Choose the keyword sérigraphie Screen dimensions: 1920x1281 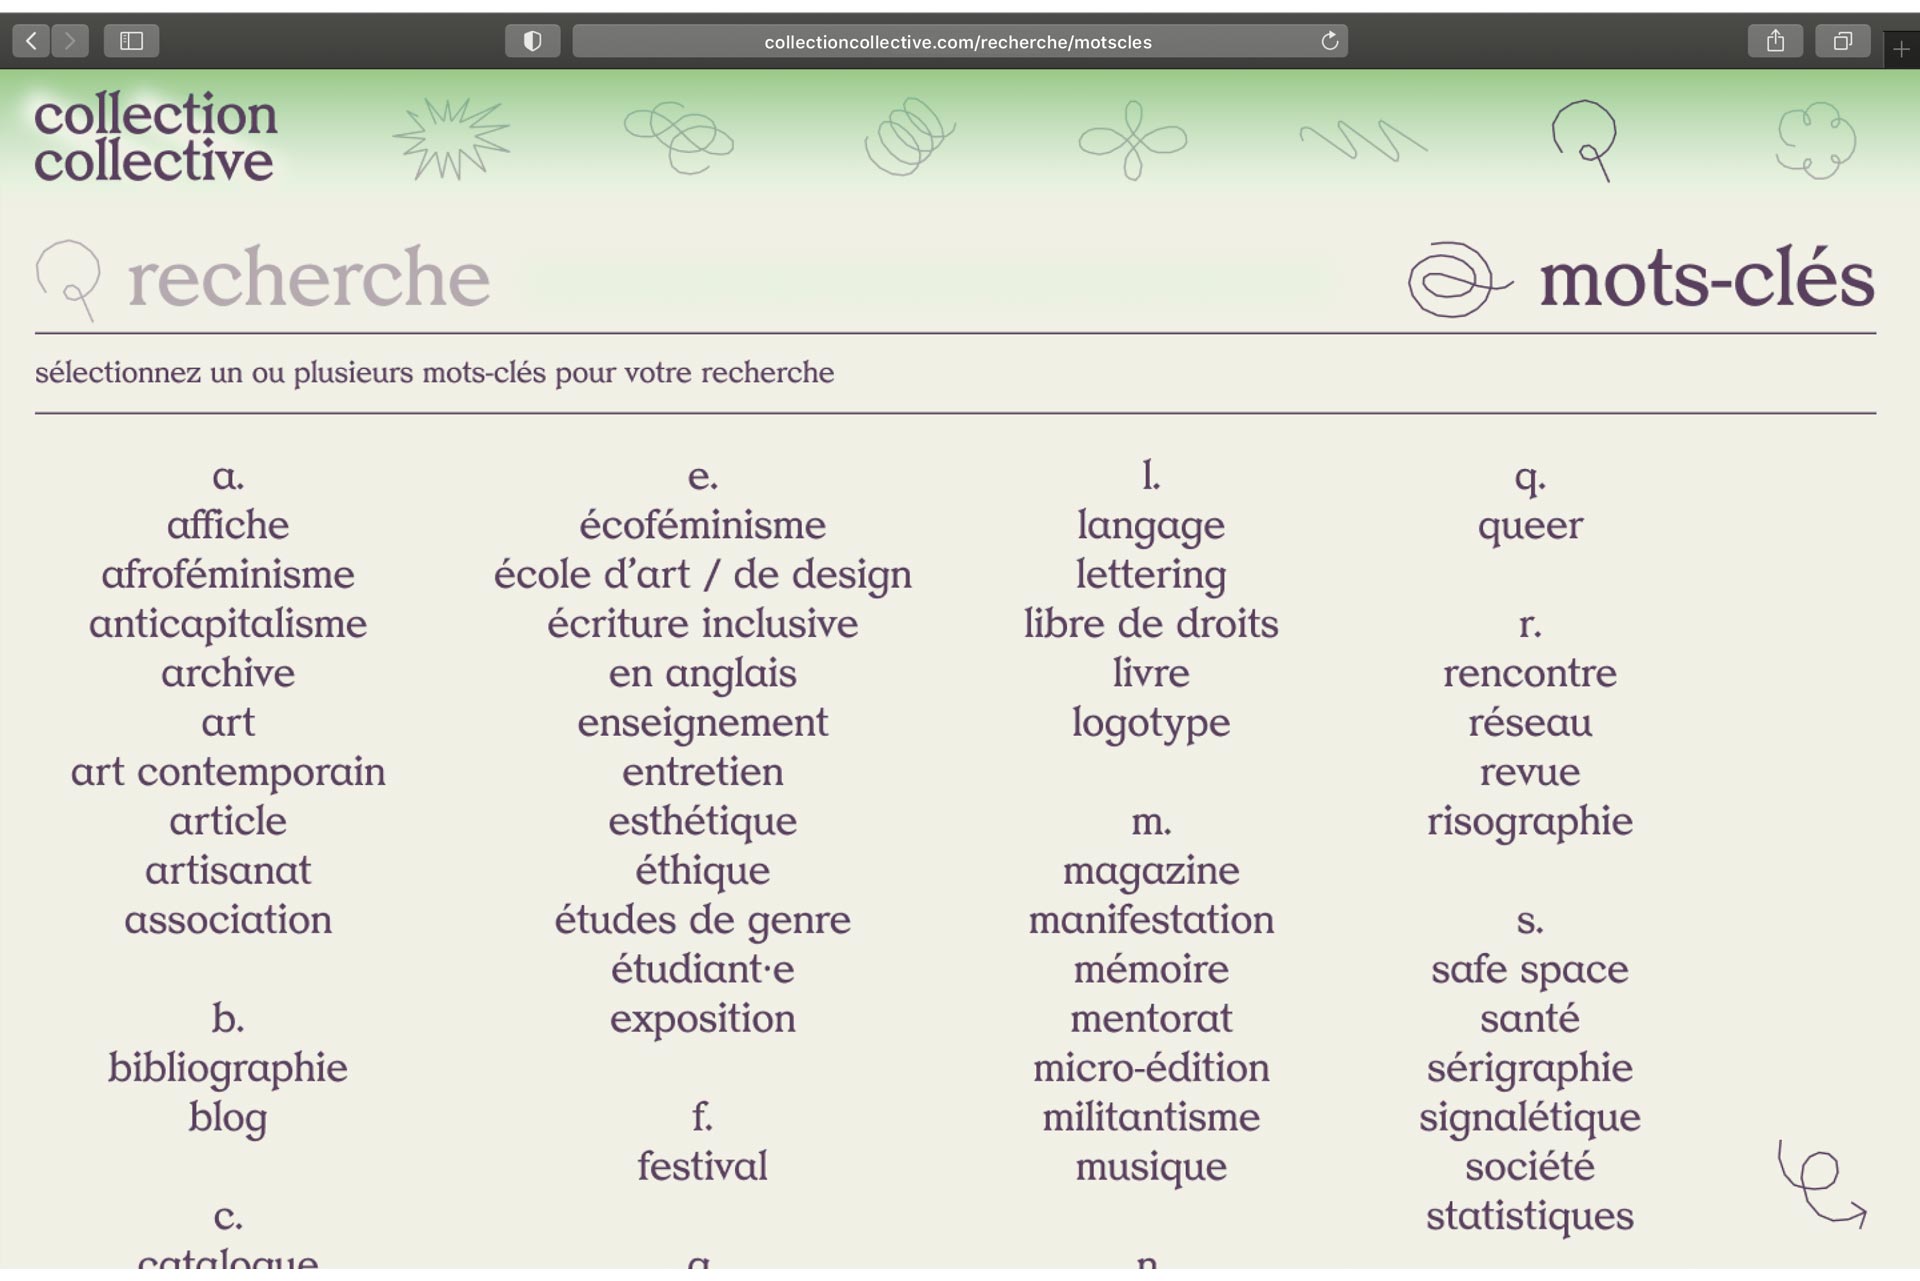(1530, 1068)
